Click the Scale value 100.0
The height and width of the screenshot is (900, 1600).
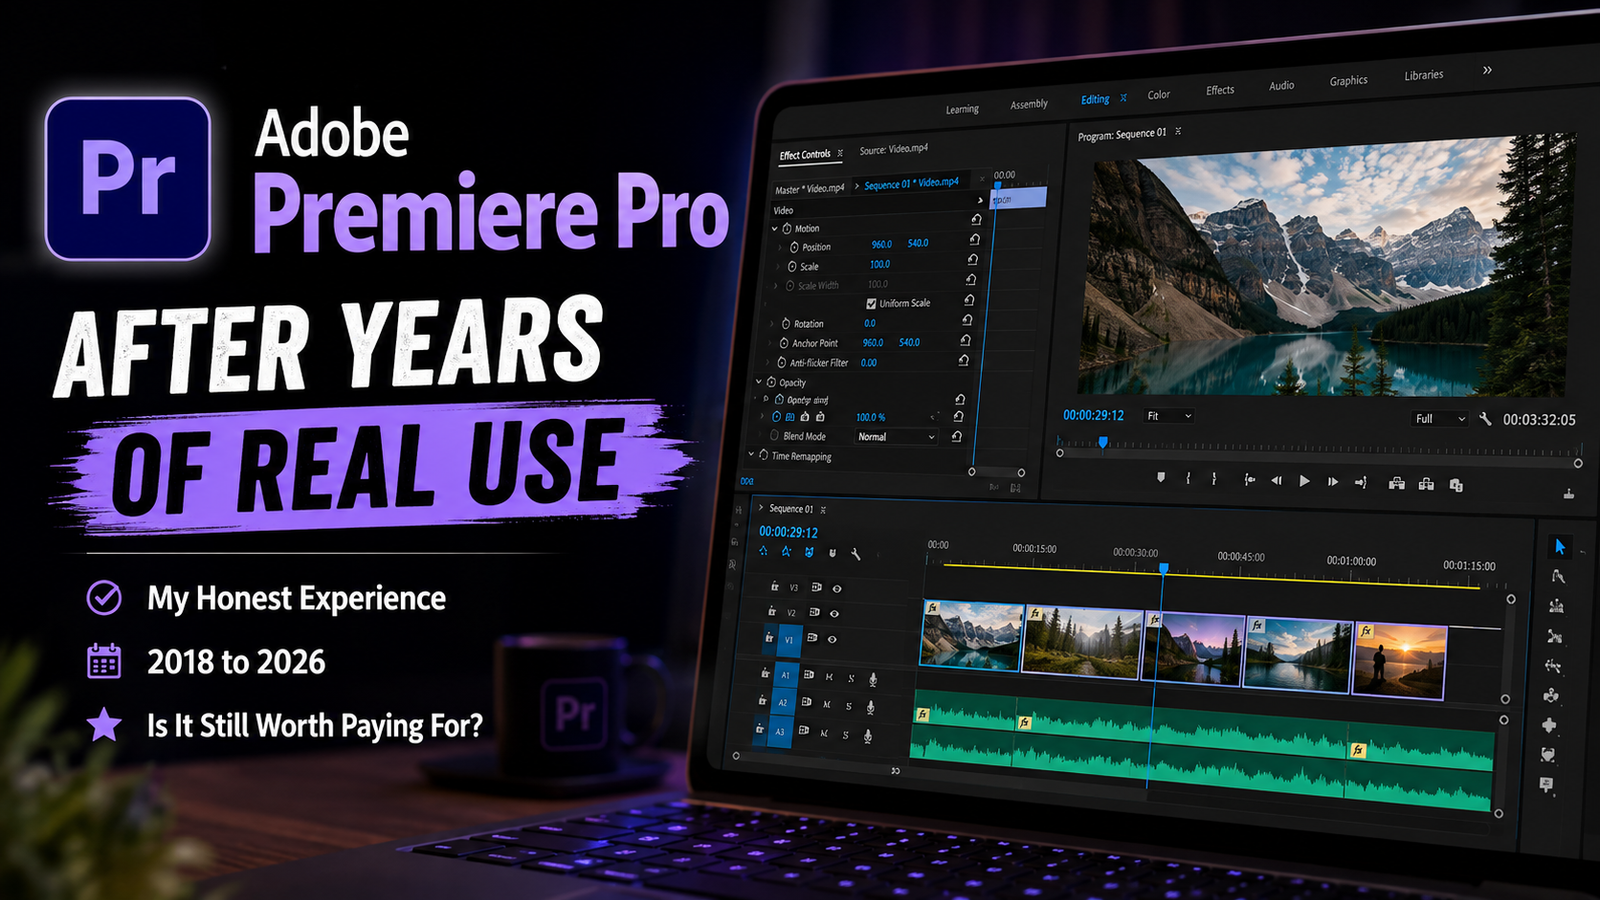coord(879,264)
